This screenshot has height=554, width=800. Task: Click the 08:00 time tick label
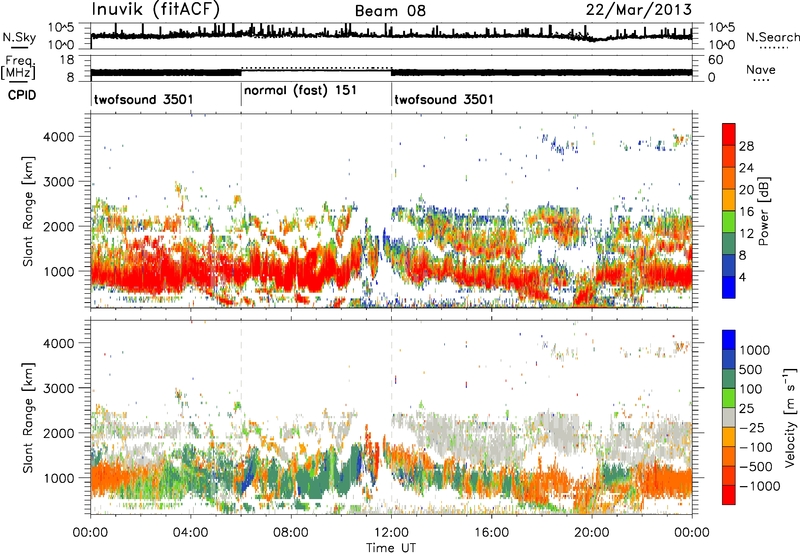click(290, 533)
